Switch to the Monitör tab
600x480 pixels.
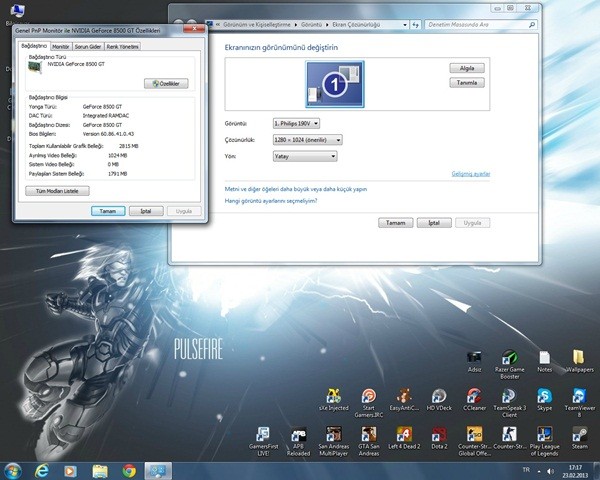(x=61, y=46)
